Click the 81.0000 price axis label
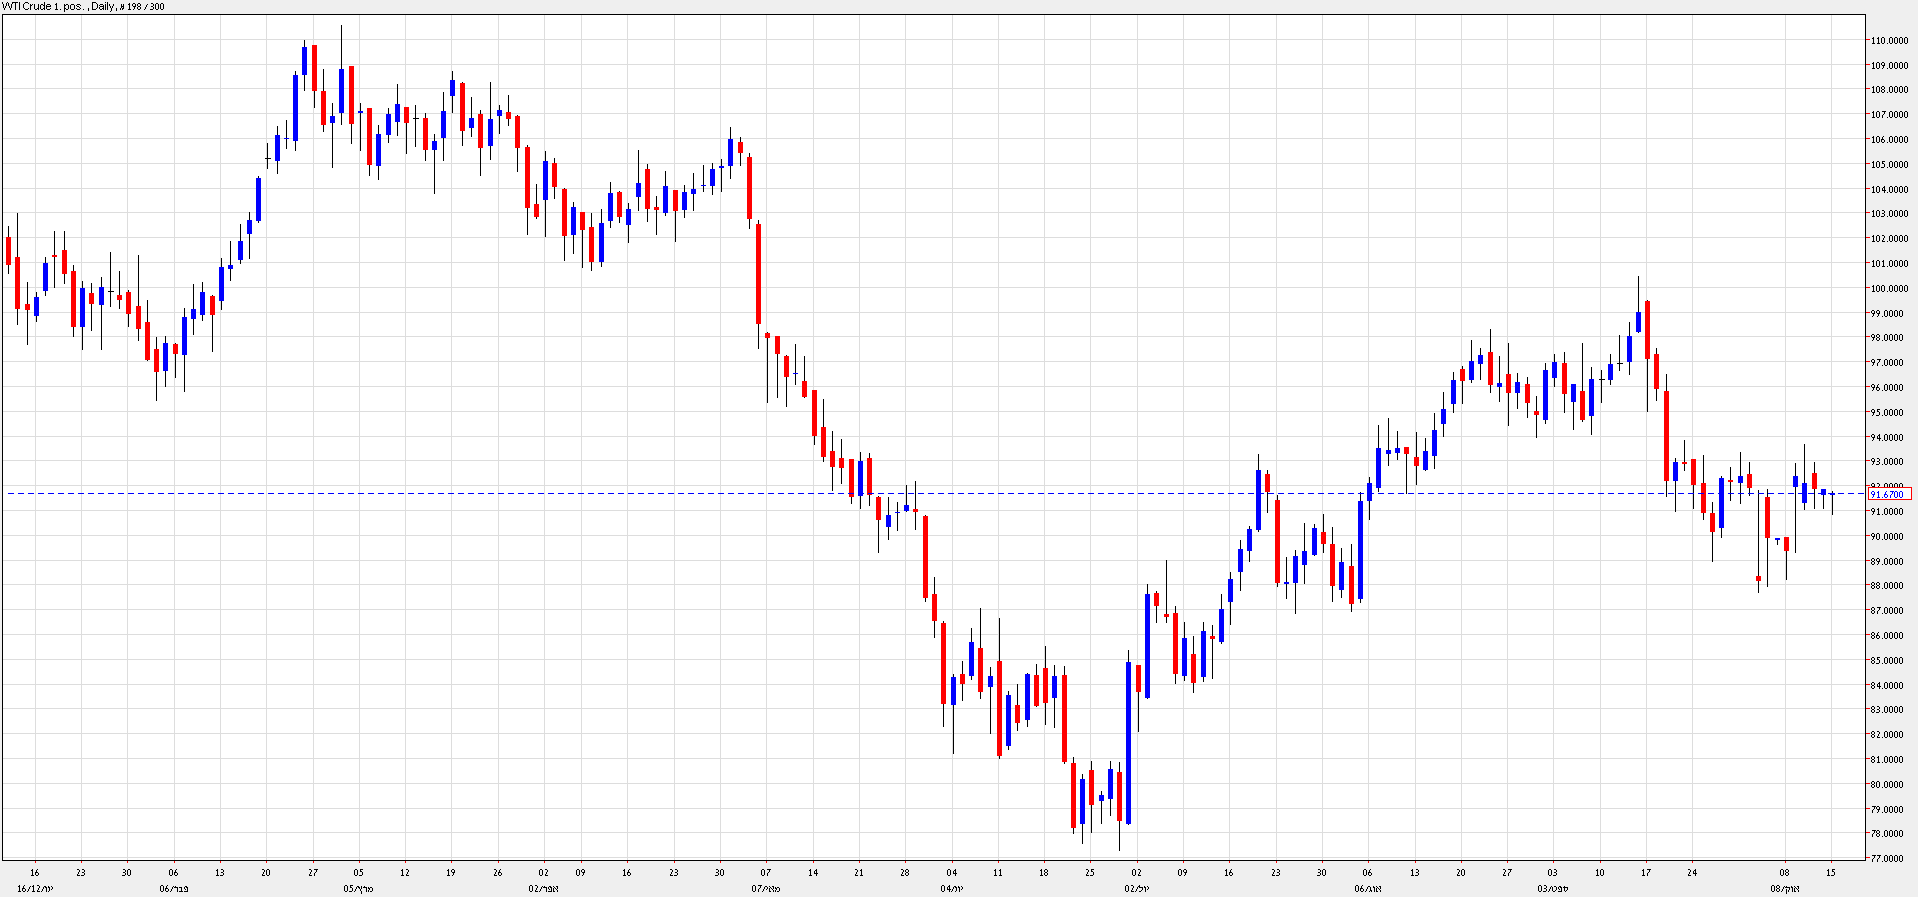This screenshot has width=1918, height=897. click(x=1889, y=760)
